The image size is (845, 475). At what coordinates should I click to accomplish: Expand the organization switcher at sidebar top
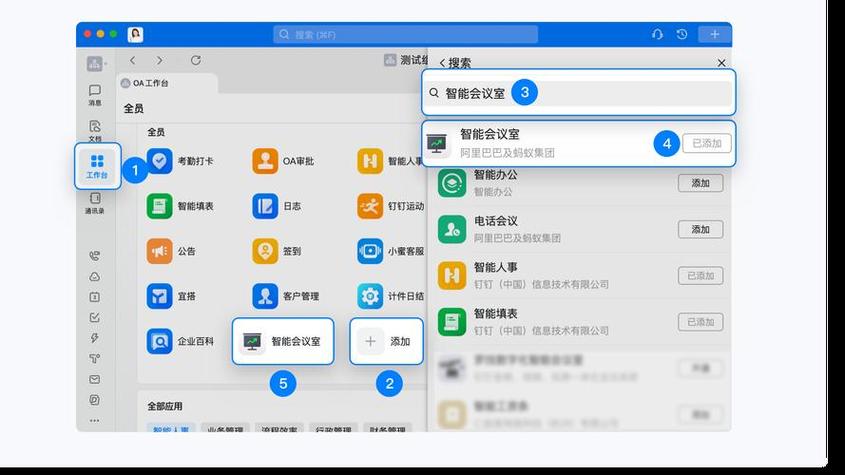[x=96, y=64]
